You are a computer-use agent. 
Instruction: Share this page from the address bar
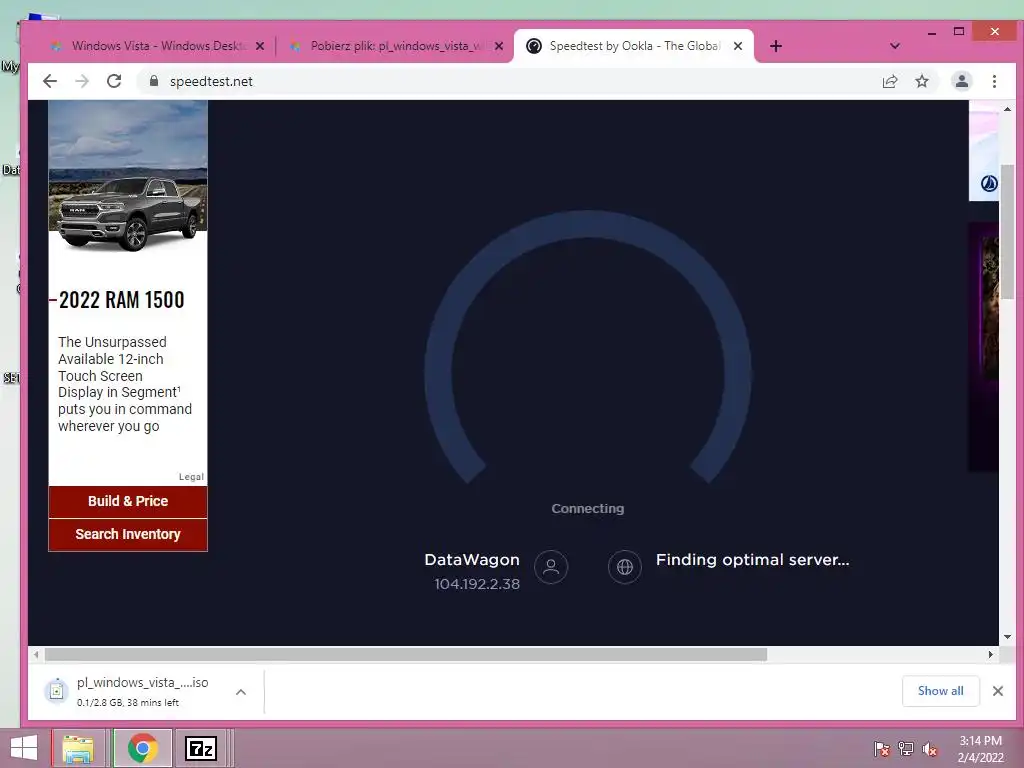click(x=889, y=81)
